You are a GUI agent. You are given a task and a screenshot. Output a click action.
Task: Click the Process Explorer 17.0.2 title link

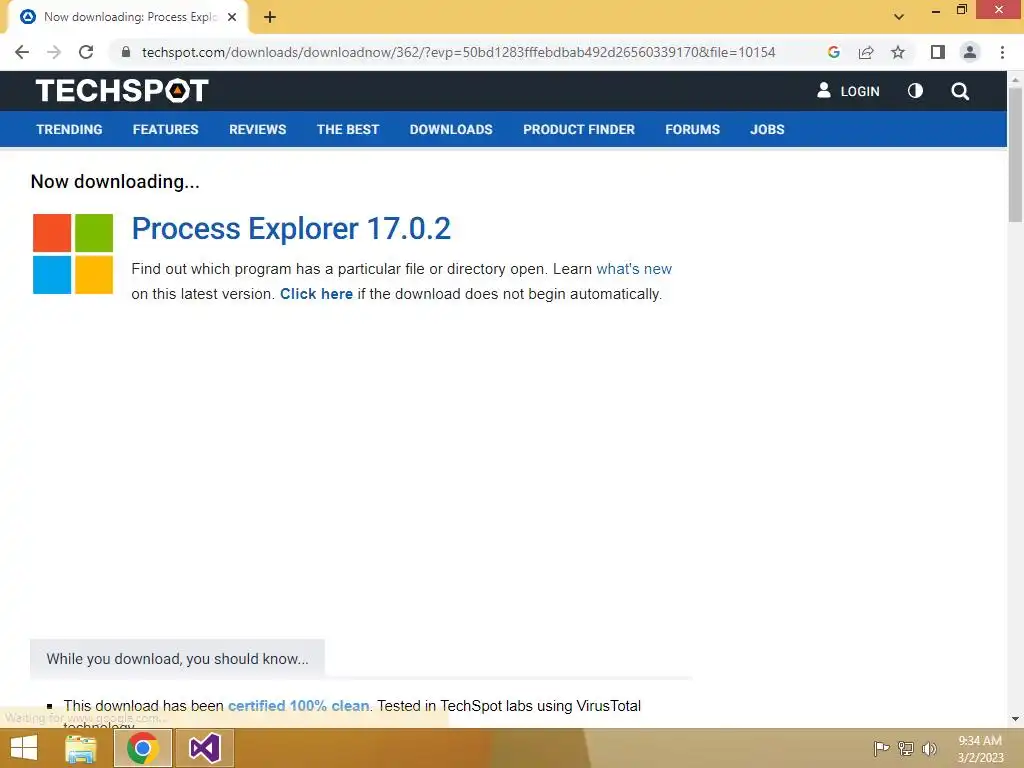point(291,229)
